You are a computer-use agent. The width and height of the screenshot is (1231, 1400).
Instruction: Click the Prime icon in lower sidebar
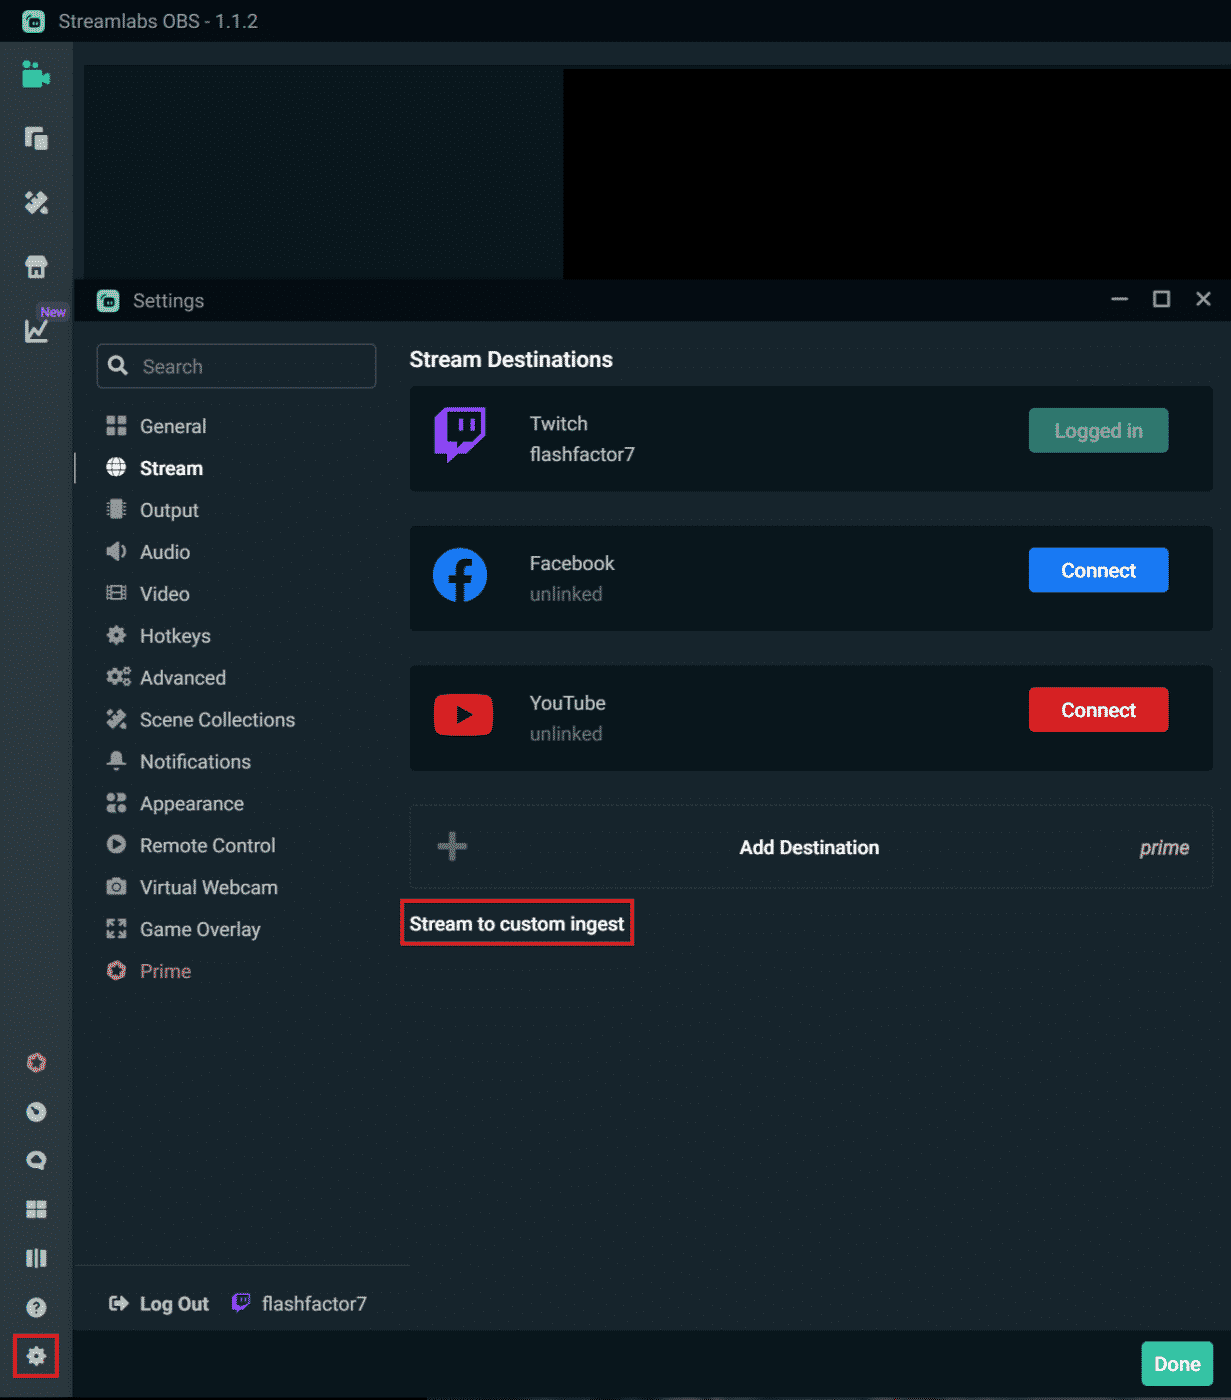click(36, 1063)
